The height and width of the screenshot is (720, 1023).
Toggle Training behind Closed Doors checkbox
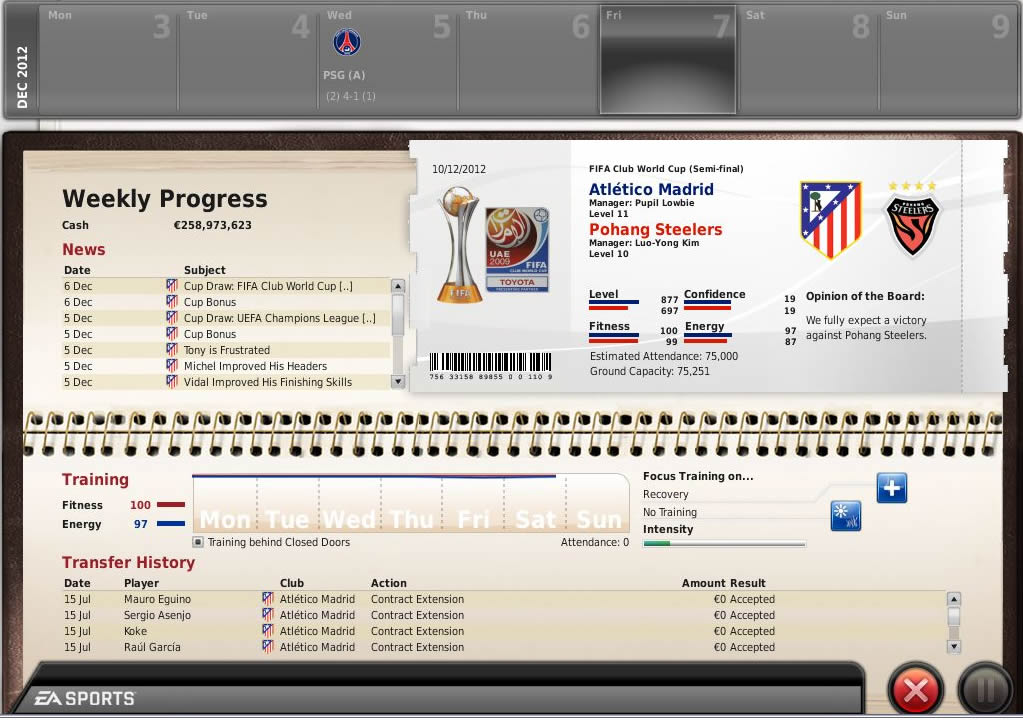tap(198, 542)
